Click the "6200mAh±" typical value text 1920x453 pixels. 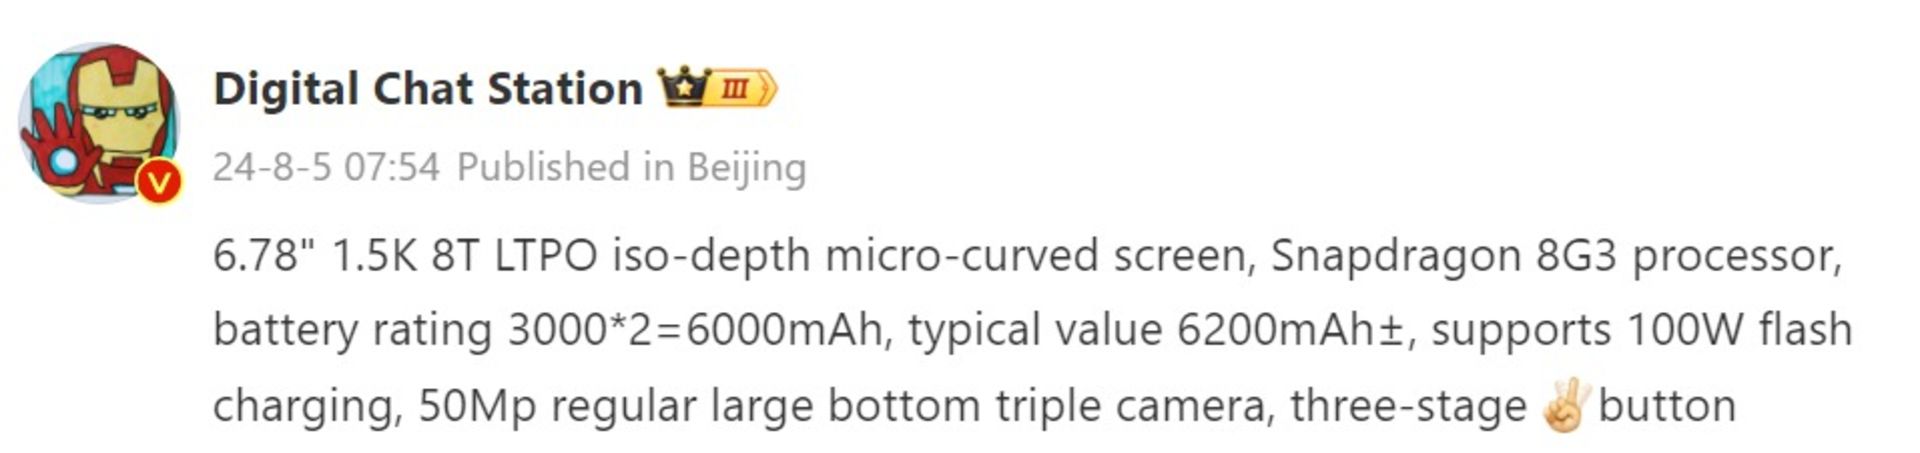[1290, 330]
